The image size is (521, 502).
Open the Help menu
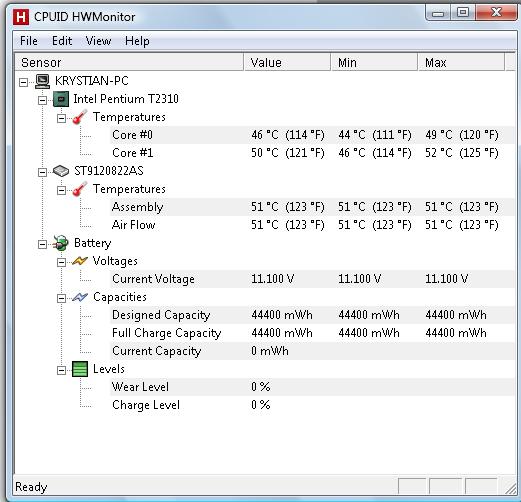(x=137, y=41)
